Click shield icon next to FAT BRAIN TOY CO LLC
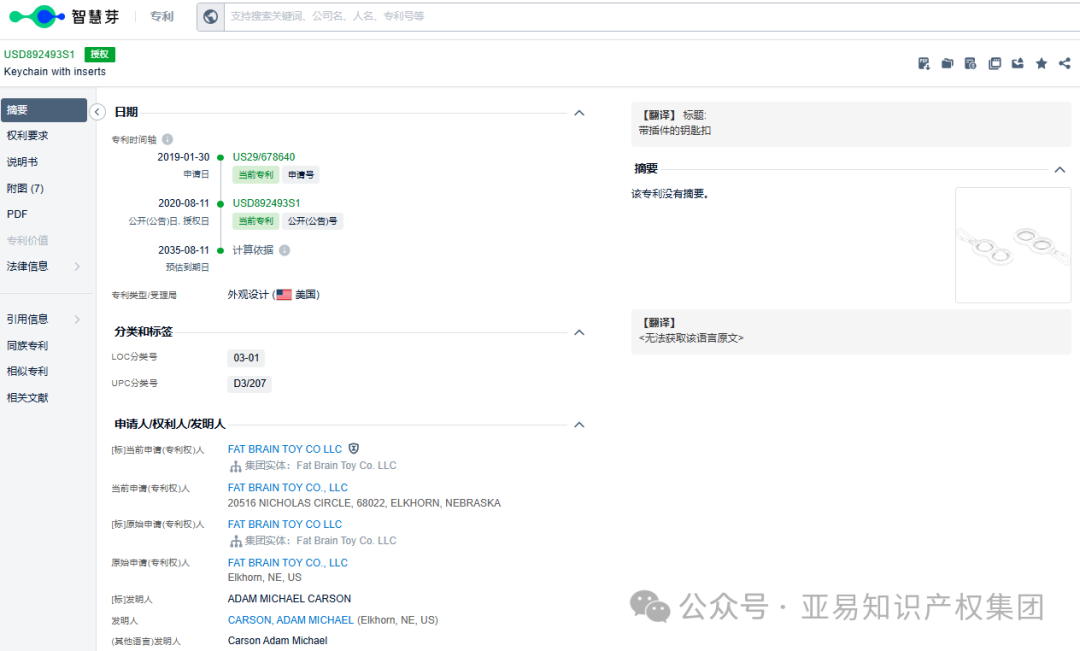The height and width of the screenshot is (651, 1080). click(353, 449)
